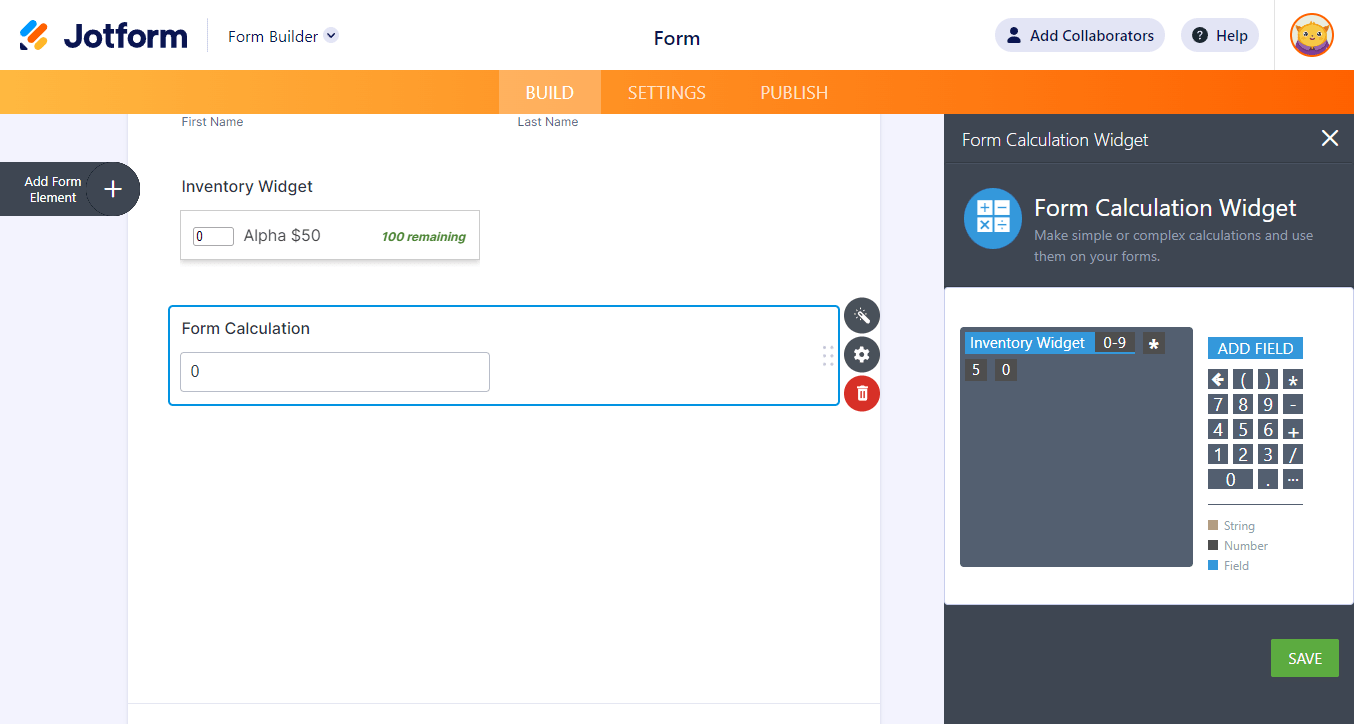Click the First Name sublabel

tap(212, 122)
